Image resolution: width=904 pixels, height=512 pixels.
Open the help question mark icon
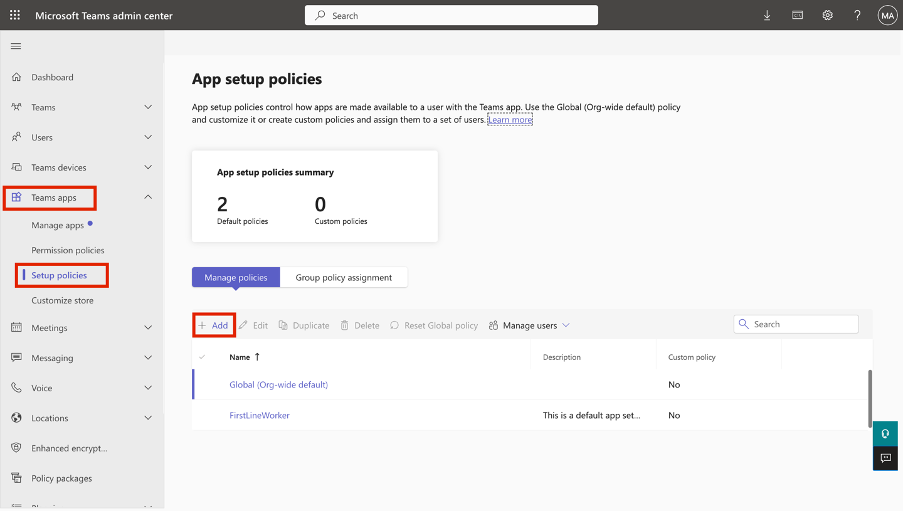point(857,16)
